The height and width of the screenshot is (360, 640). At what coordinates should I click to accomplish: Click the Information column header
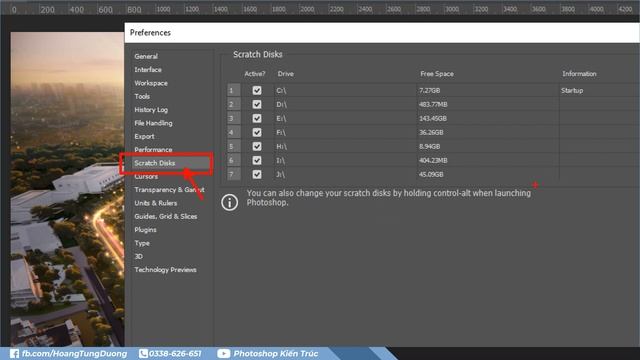579,74
